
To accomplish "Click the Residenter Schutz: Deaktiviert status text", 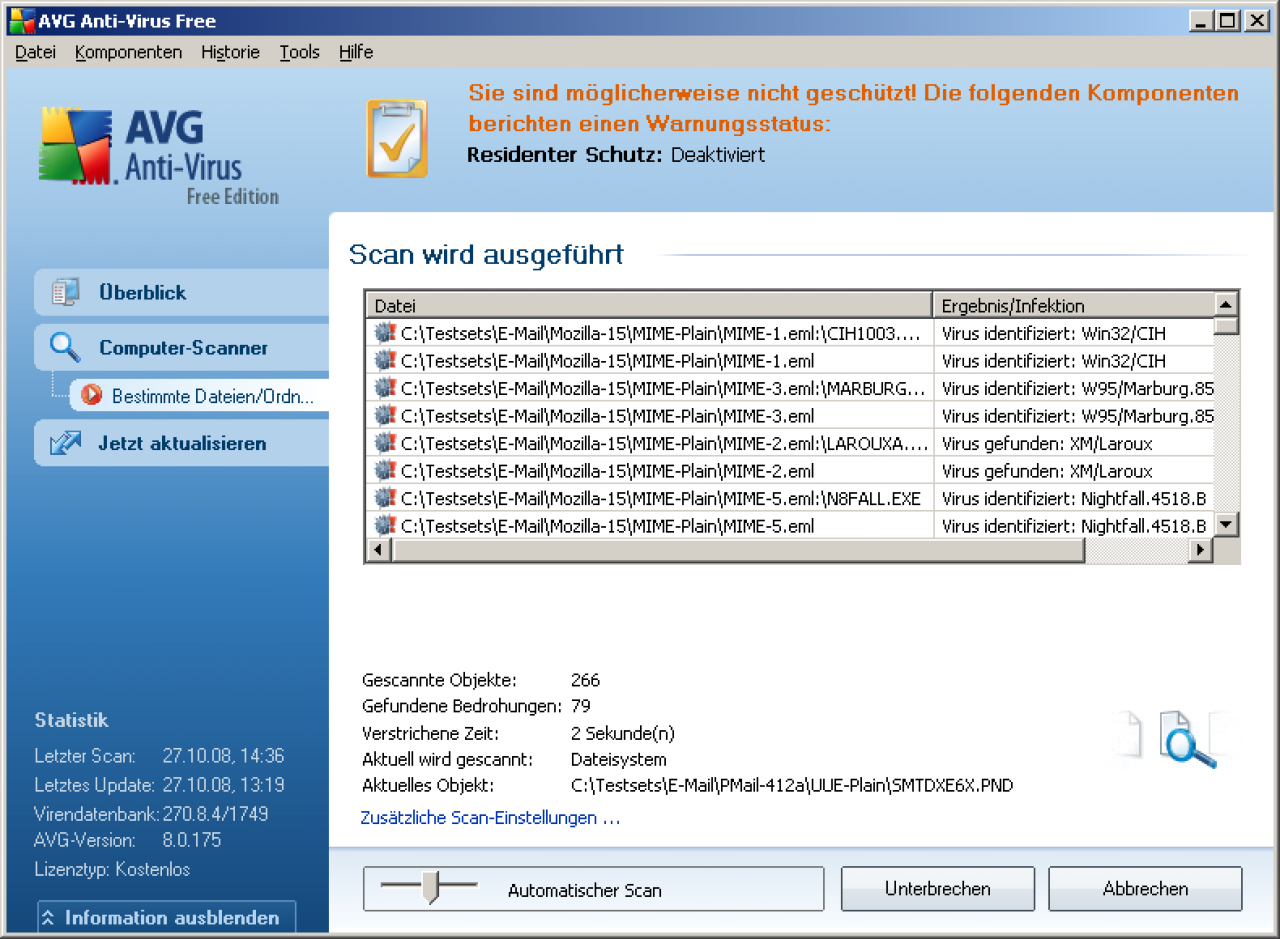I will point(616,155).
